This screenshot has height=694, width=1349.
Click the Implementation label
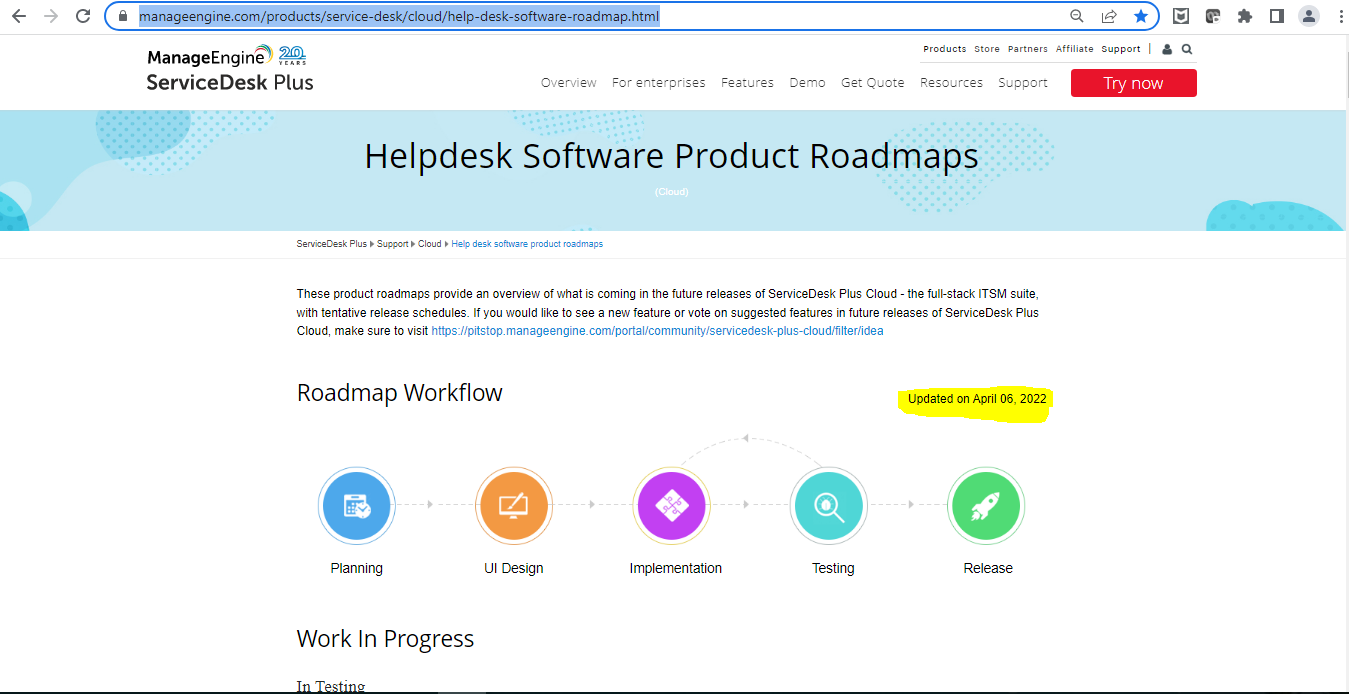676,568
